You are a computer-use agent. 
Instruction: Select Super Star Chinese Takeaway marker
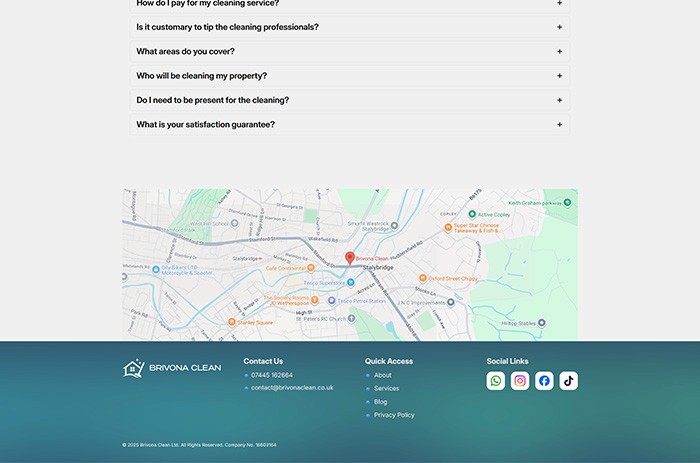point(448,228)
